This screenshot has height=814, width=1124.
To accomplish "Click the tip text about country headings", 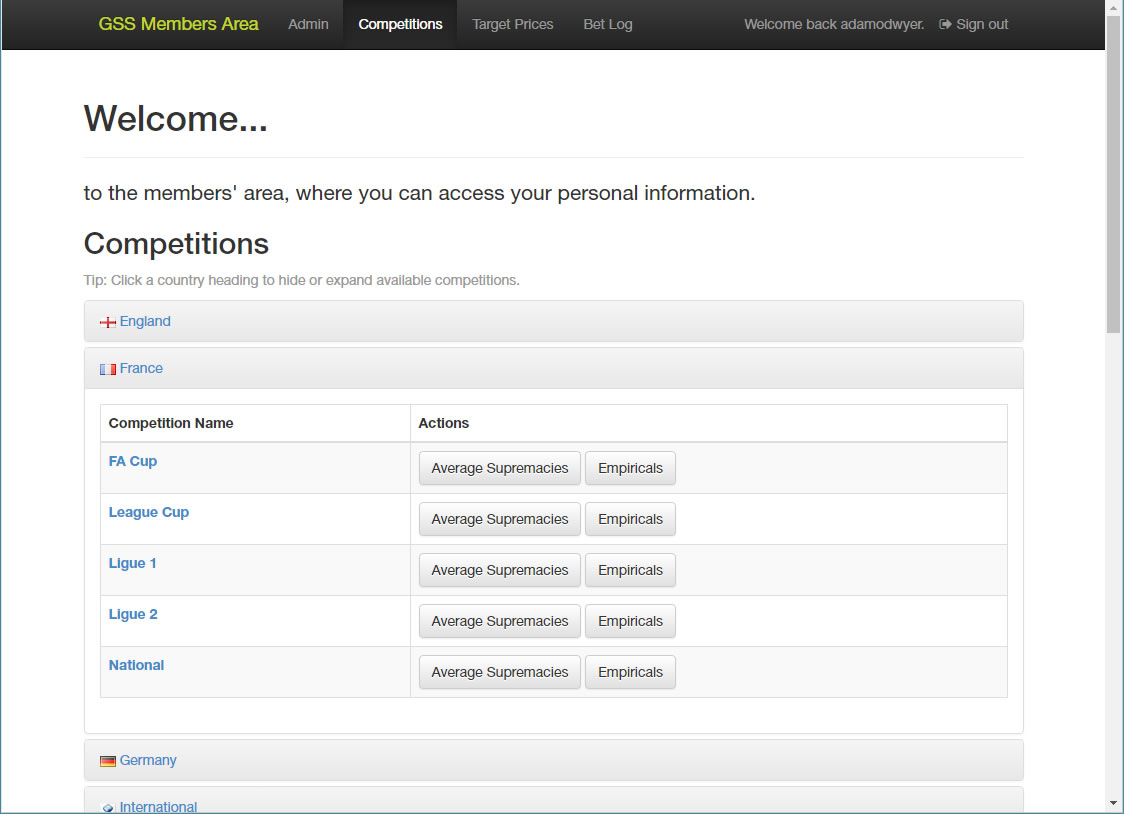I will [301, 280].
